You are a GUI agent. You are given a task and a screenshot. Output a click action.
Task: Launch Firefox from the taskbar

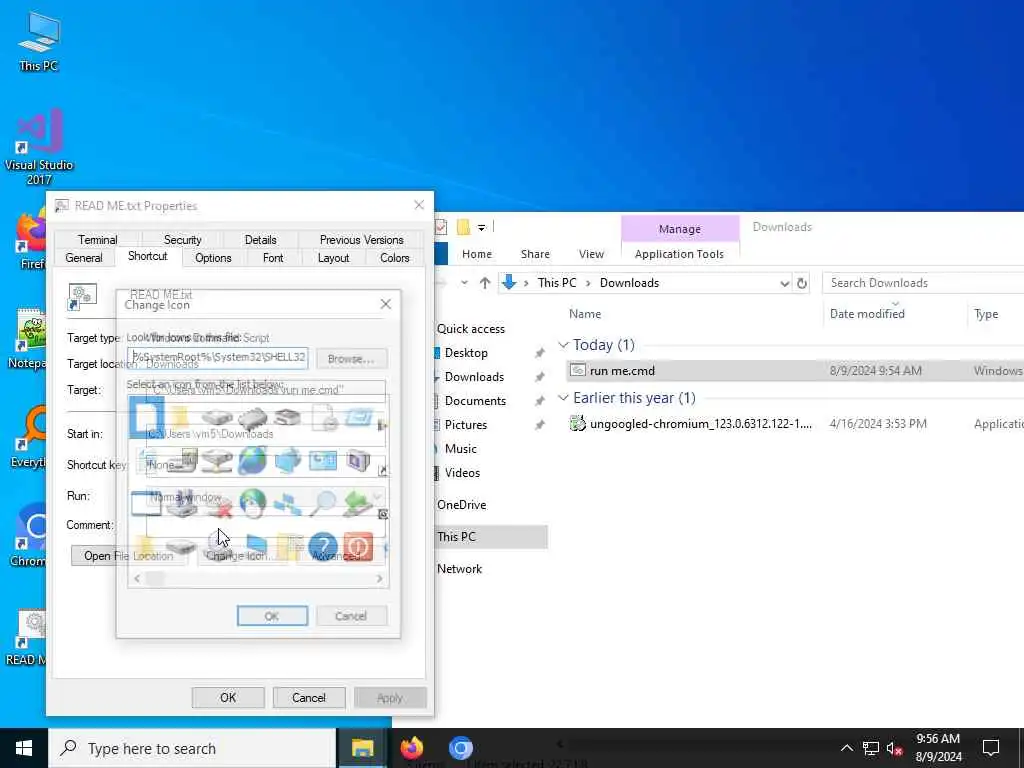tap(411, 748)
